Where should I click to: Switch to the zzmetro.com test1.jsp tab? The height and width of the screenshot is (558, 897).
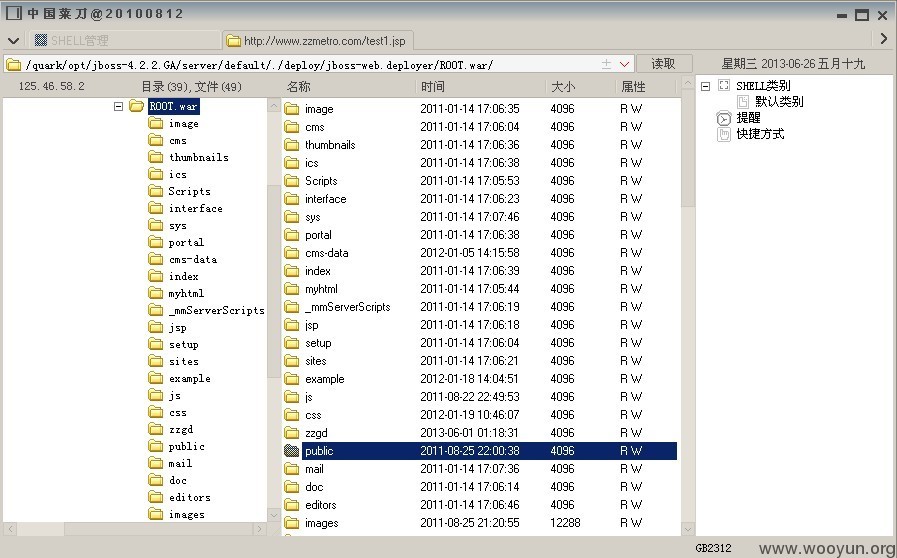point(317,41)
